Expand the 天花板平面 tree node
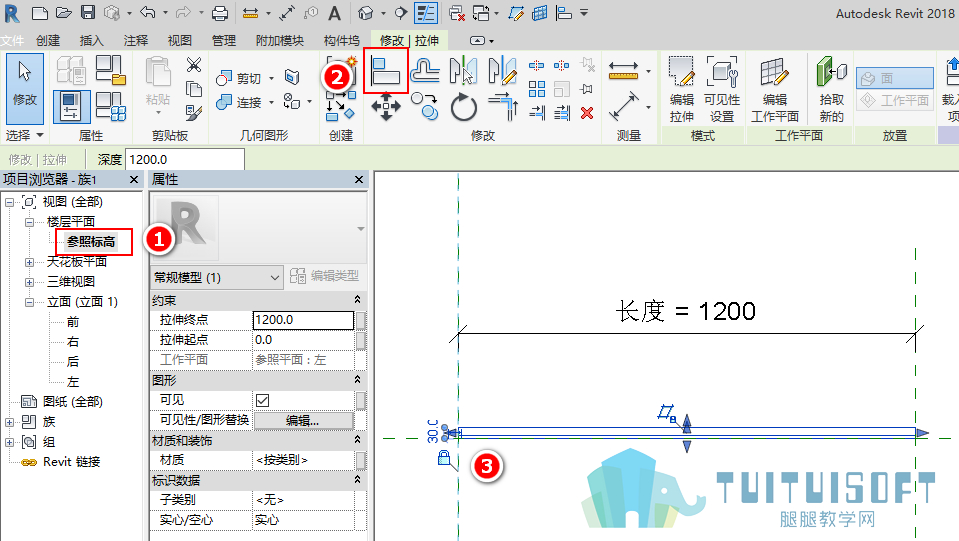The width and height of the screenshot is (959, 541). [x=29, y=262]
